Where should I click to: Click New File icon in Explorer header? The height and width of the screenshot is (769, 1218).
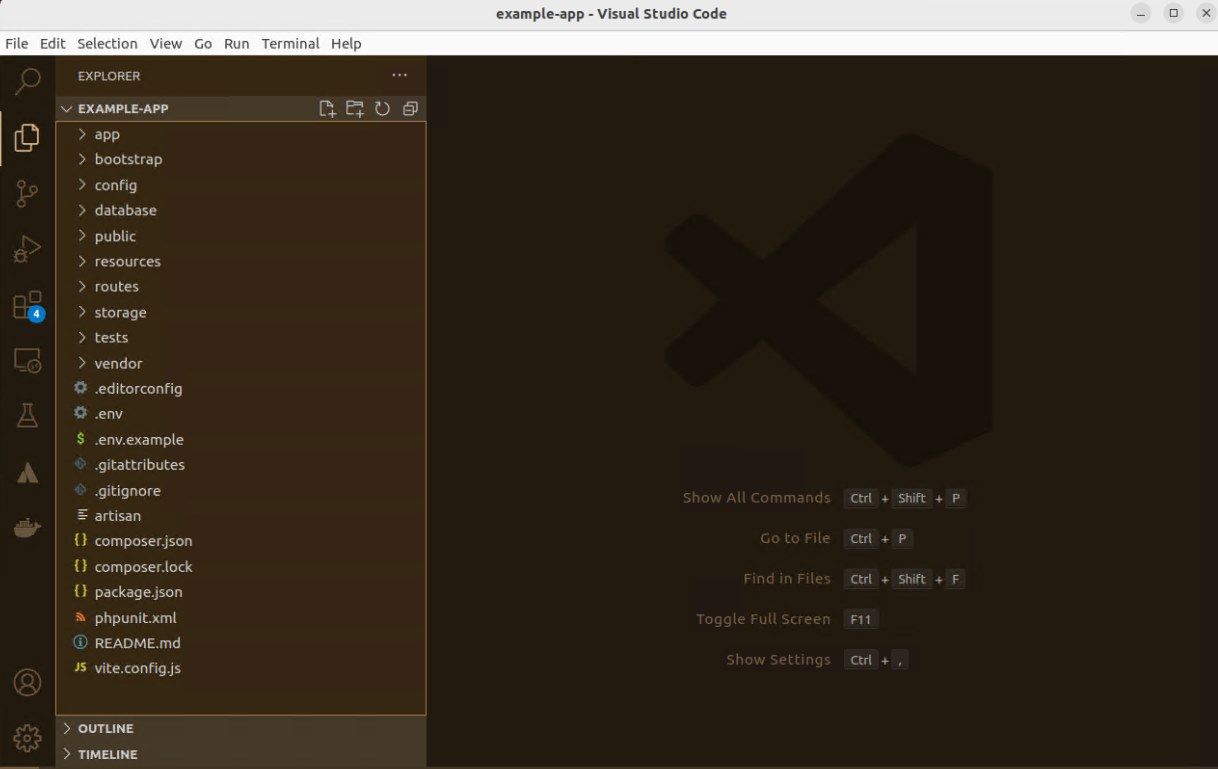click(x=327, y=109)
